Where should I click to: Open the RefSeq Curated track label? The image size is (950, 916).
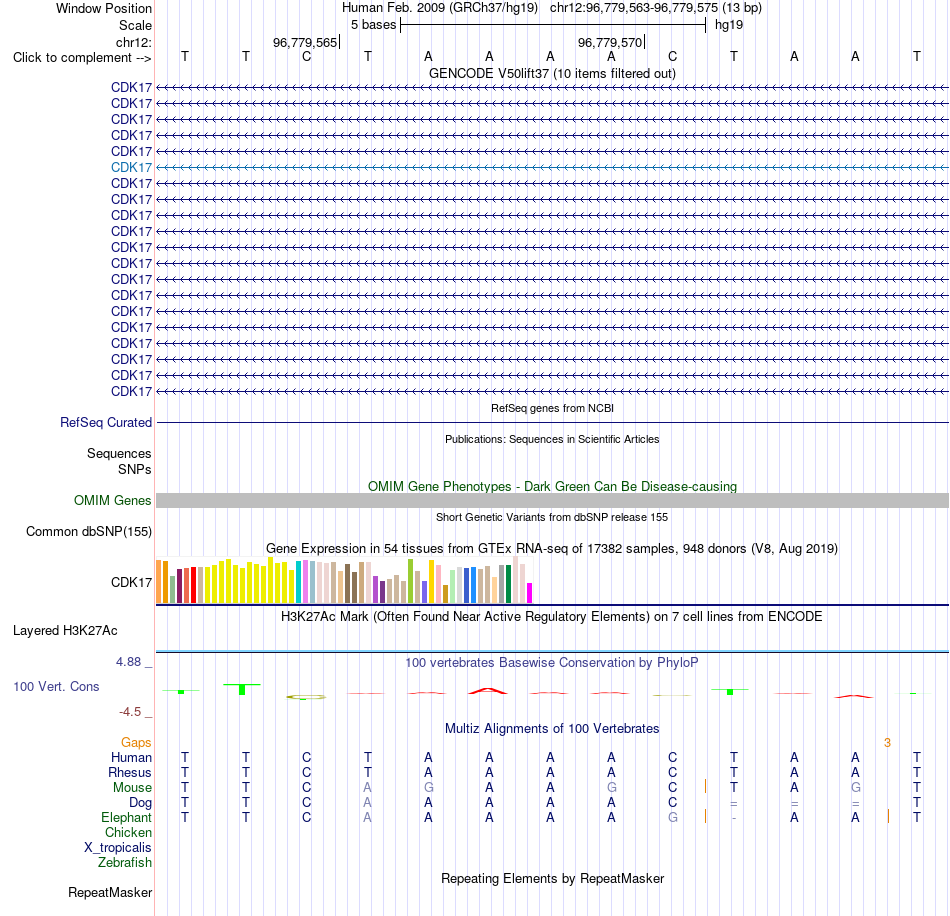106,422
